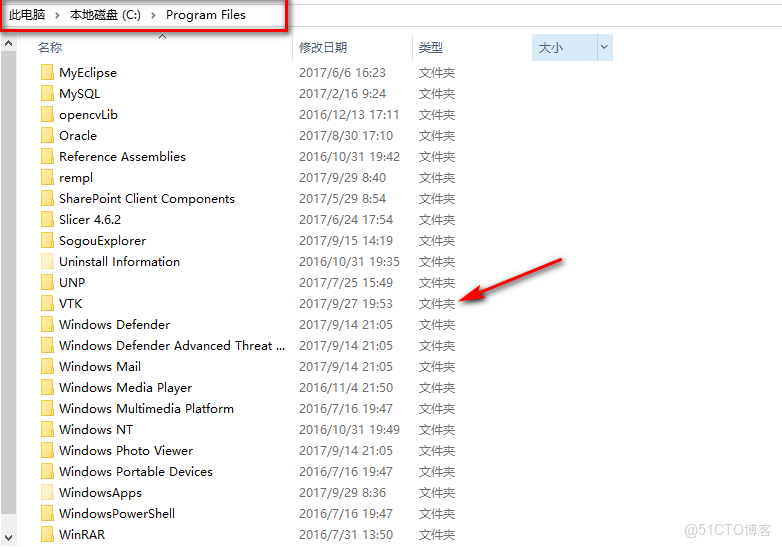Select the Windows Photo Viewer folder name
The height and width of the screenshot is (547, 782).
tap(126, 450)
